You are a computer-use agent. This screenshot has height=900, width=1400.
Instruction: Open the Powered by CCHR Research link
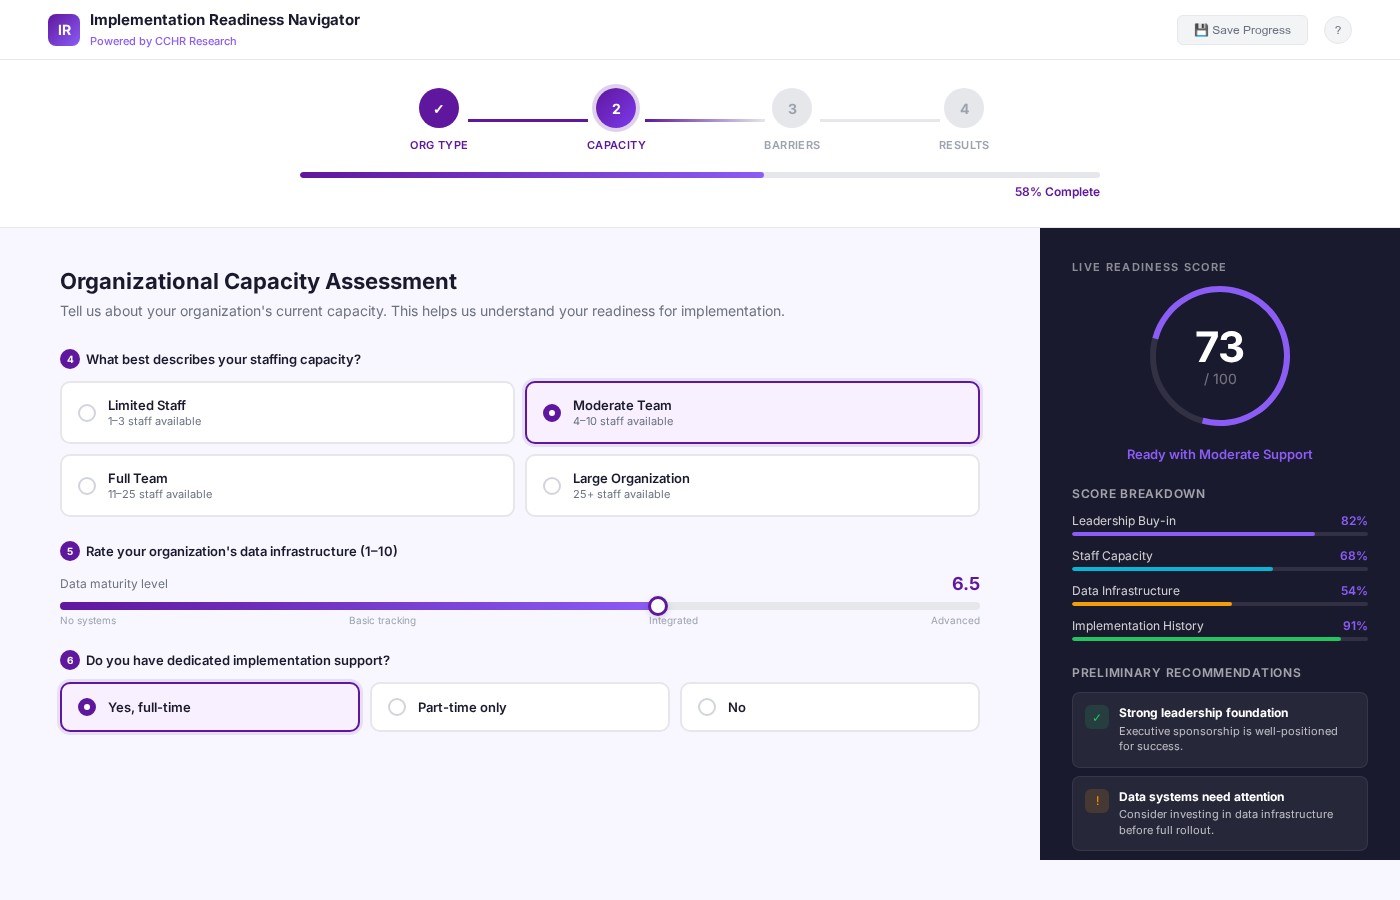click(163, 41)
